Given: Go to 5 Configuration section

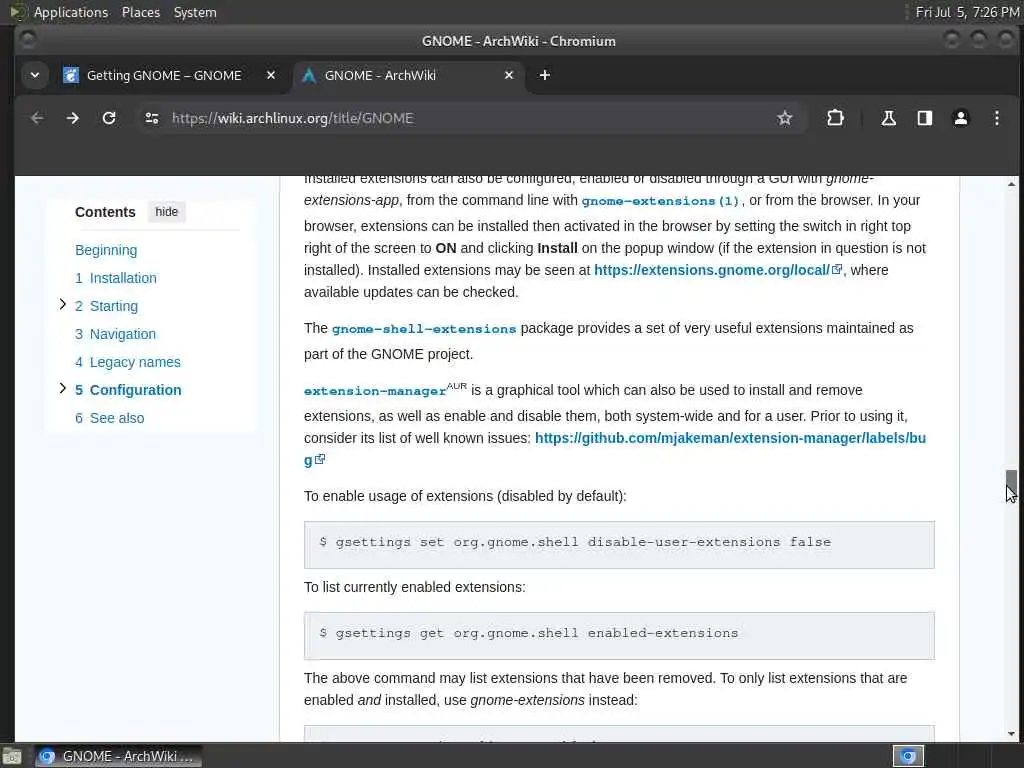Looking at the screenshot, I should coord(128,391).
